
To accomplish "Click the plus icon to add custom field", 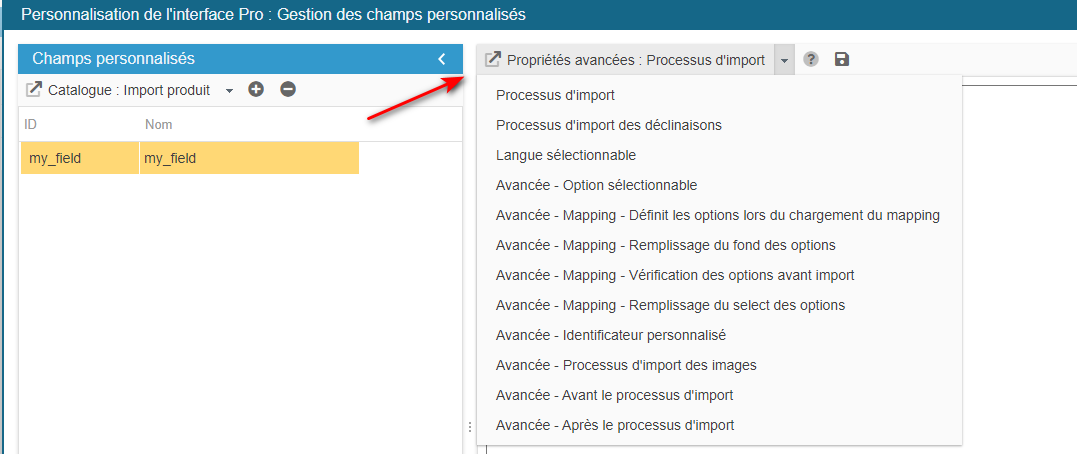I will click(x=256, y=90).
